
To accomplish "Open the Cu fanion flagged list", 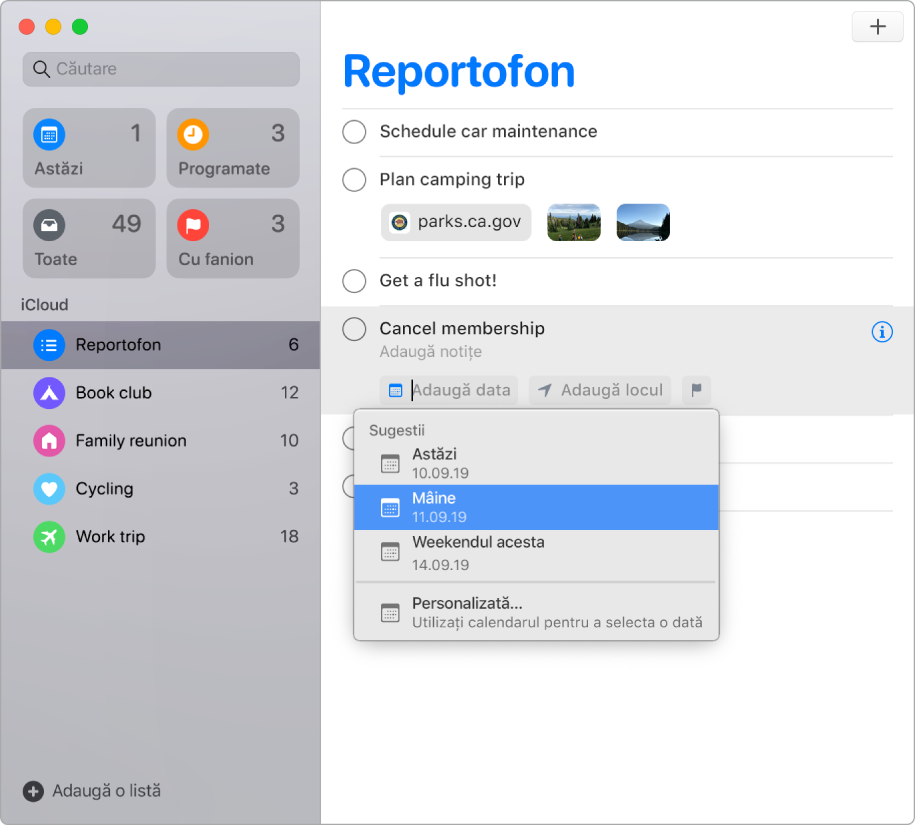I will pos(232,238).
